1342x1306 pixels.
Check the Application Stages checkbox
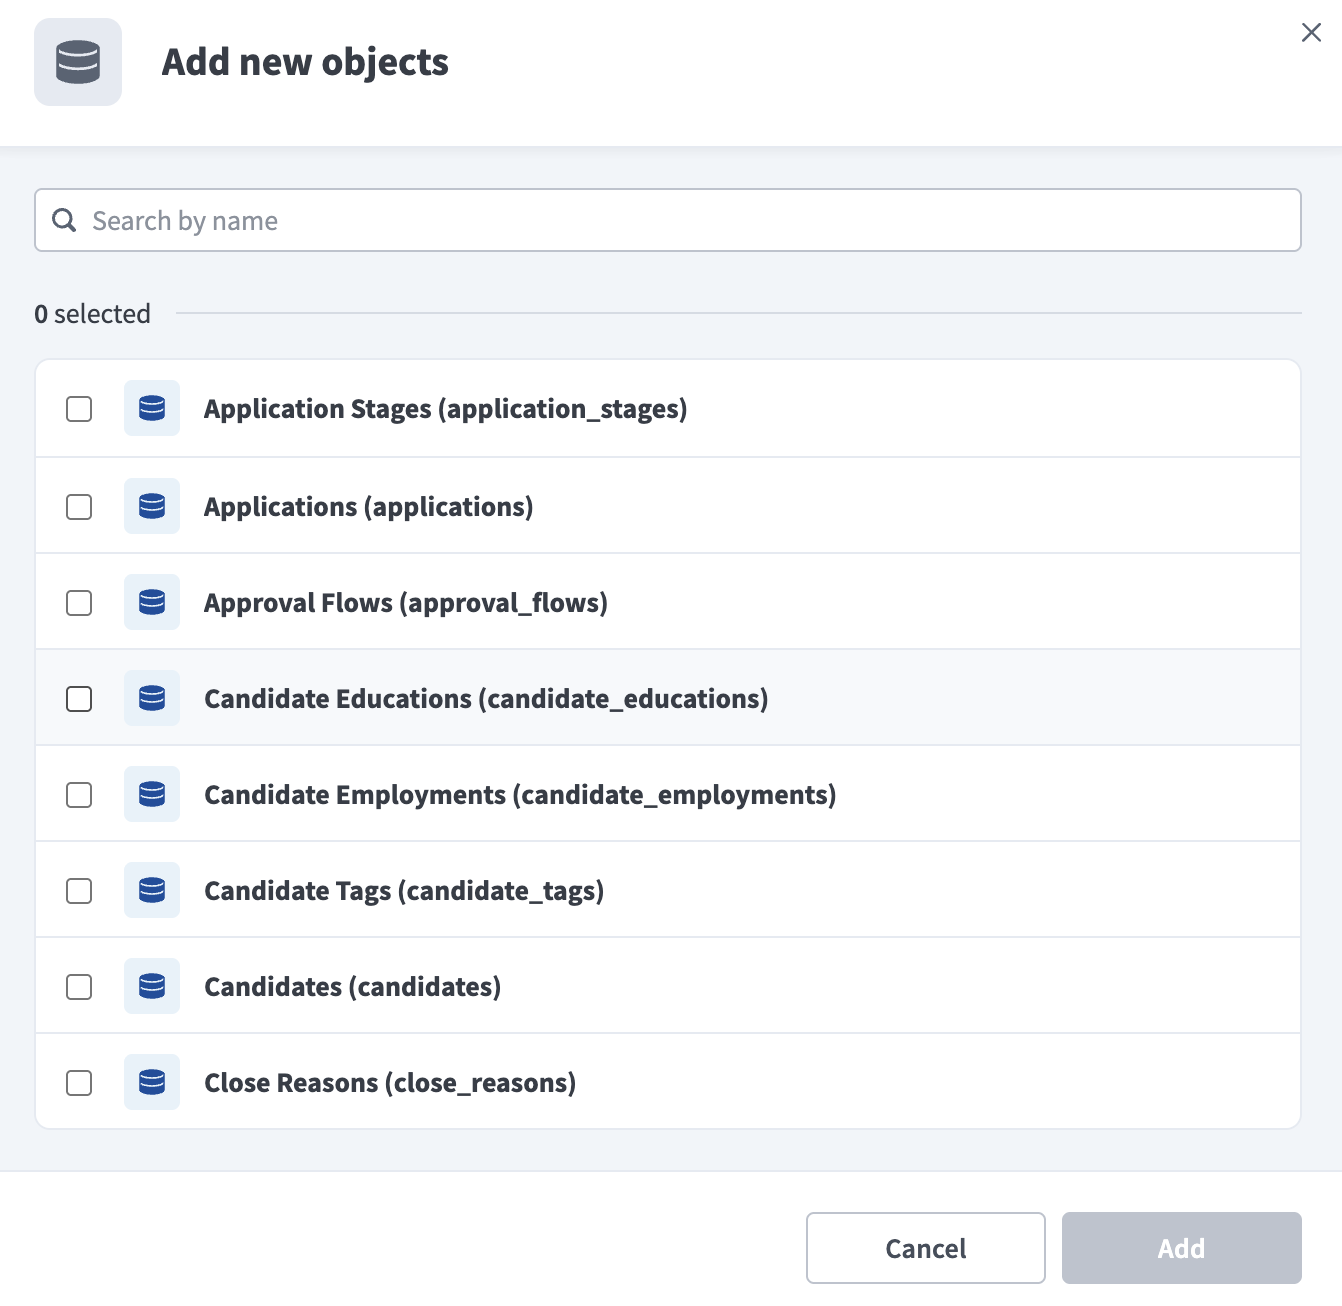(x=79, y=409)
